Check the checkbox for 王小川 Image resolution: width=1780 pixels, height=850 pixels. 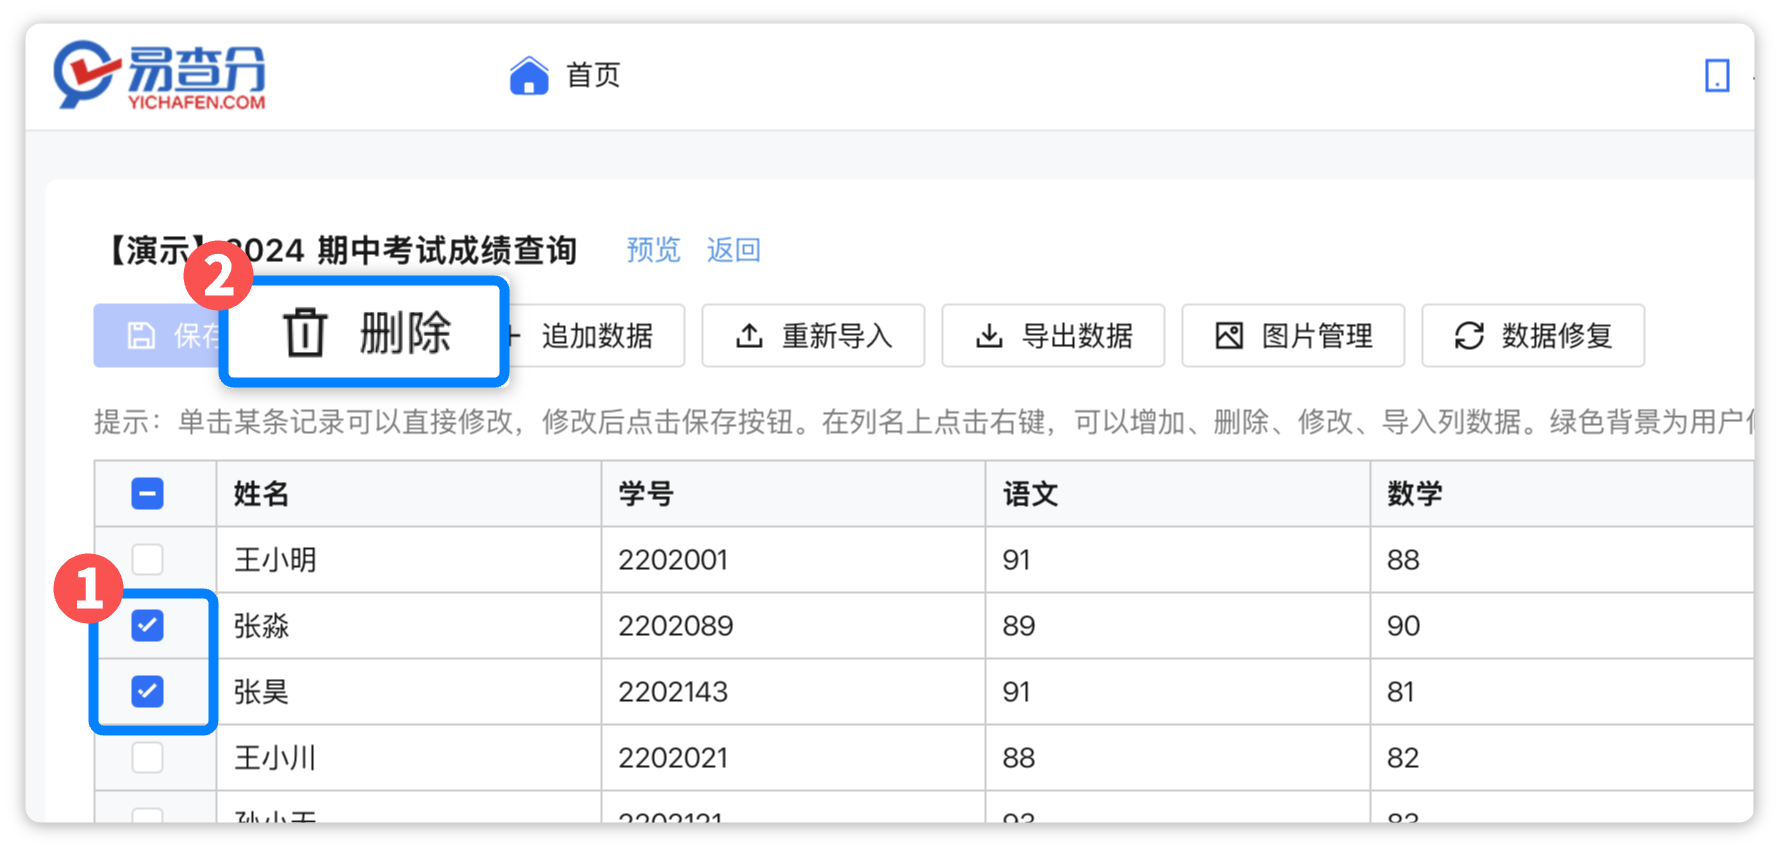pos(148,758)
